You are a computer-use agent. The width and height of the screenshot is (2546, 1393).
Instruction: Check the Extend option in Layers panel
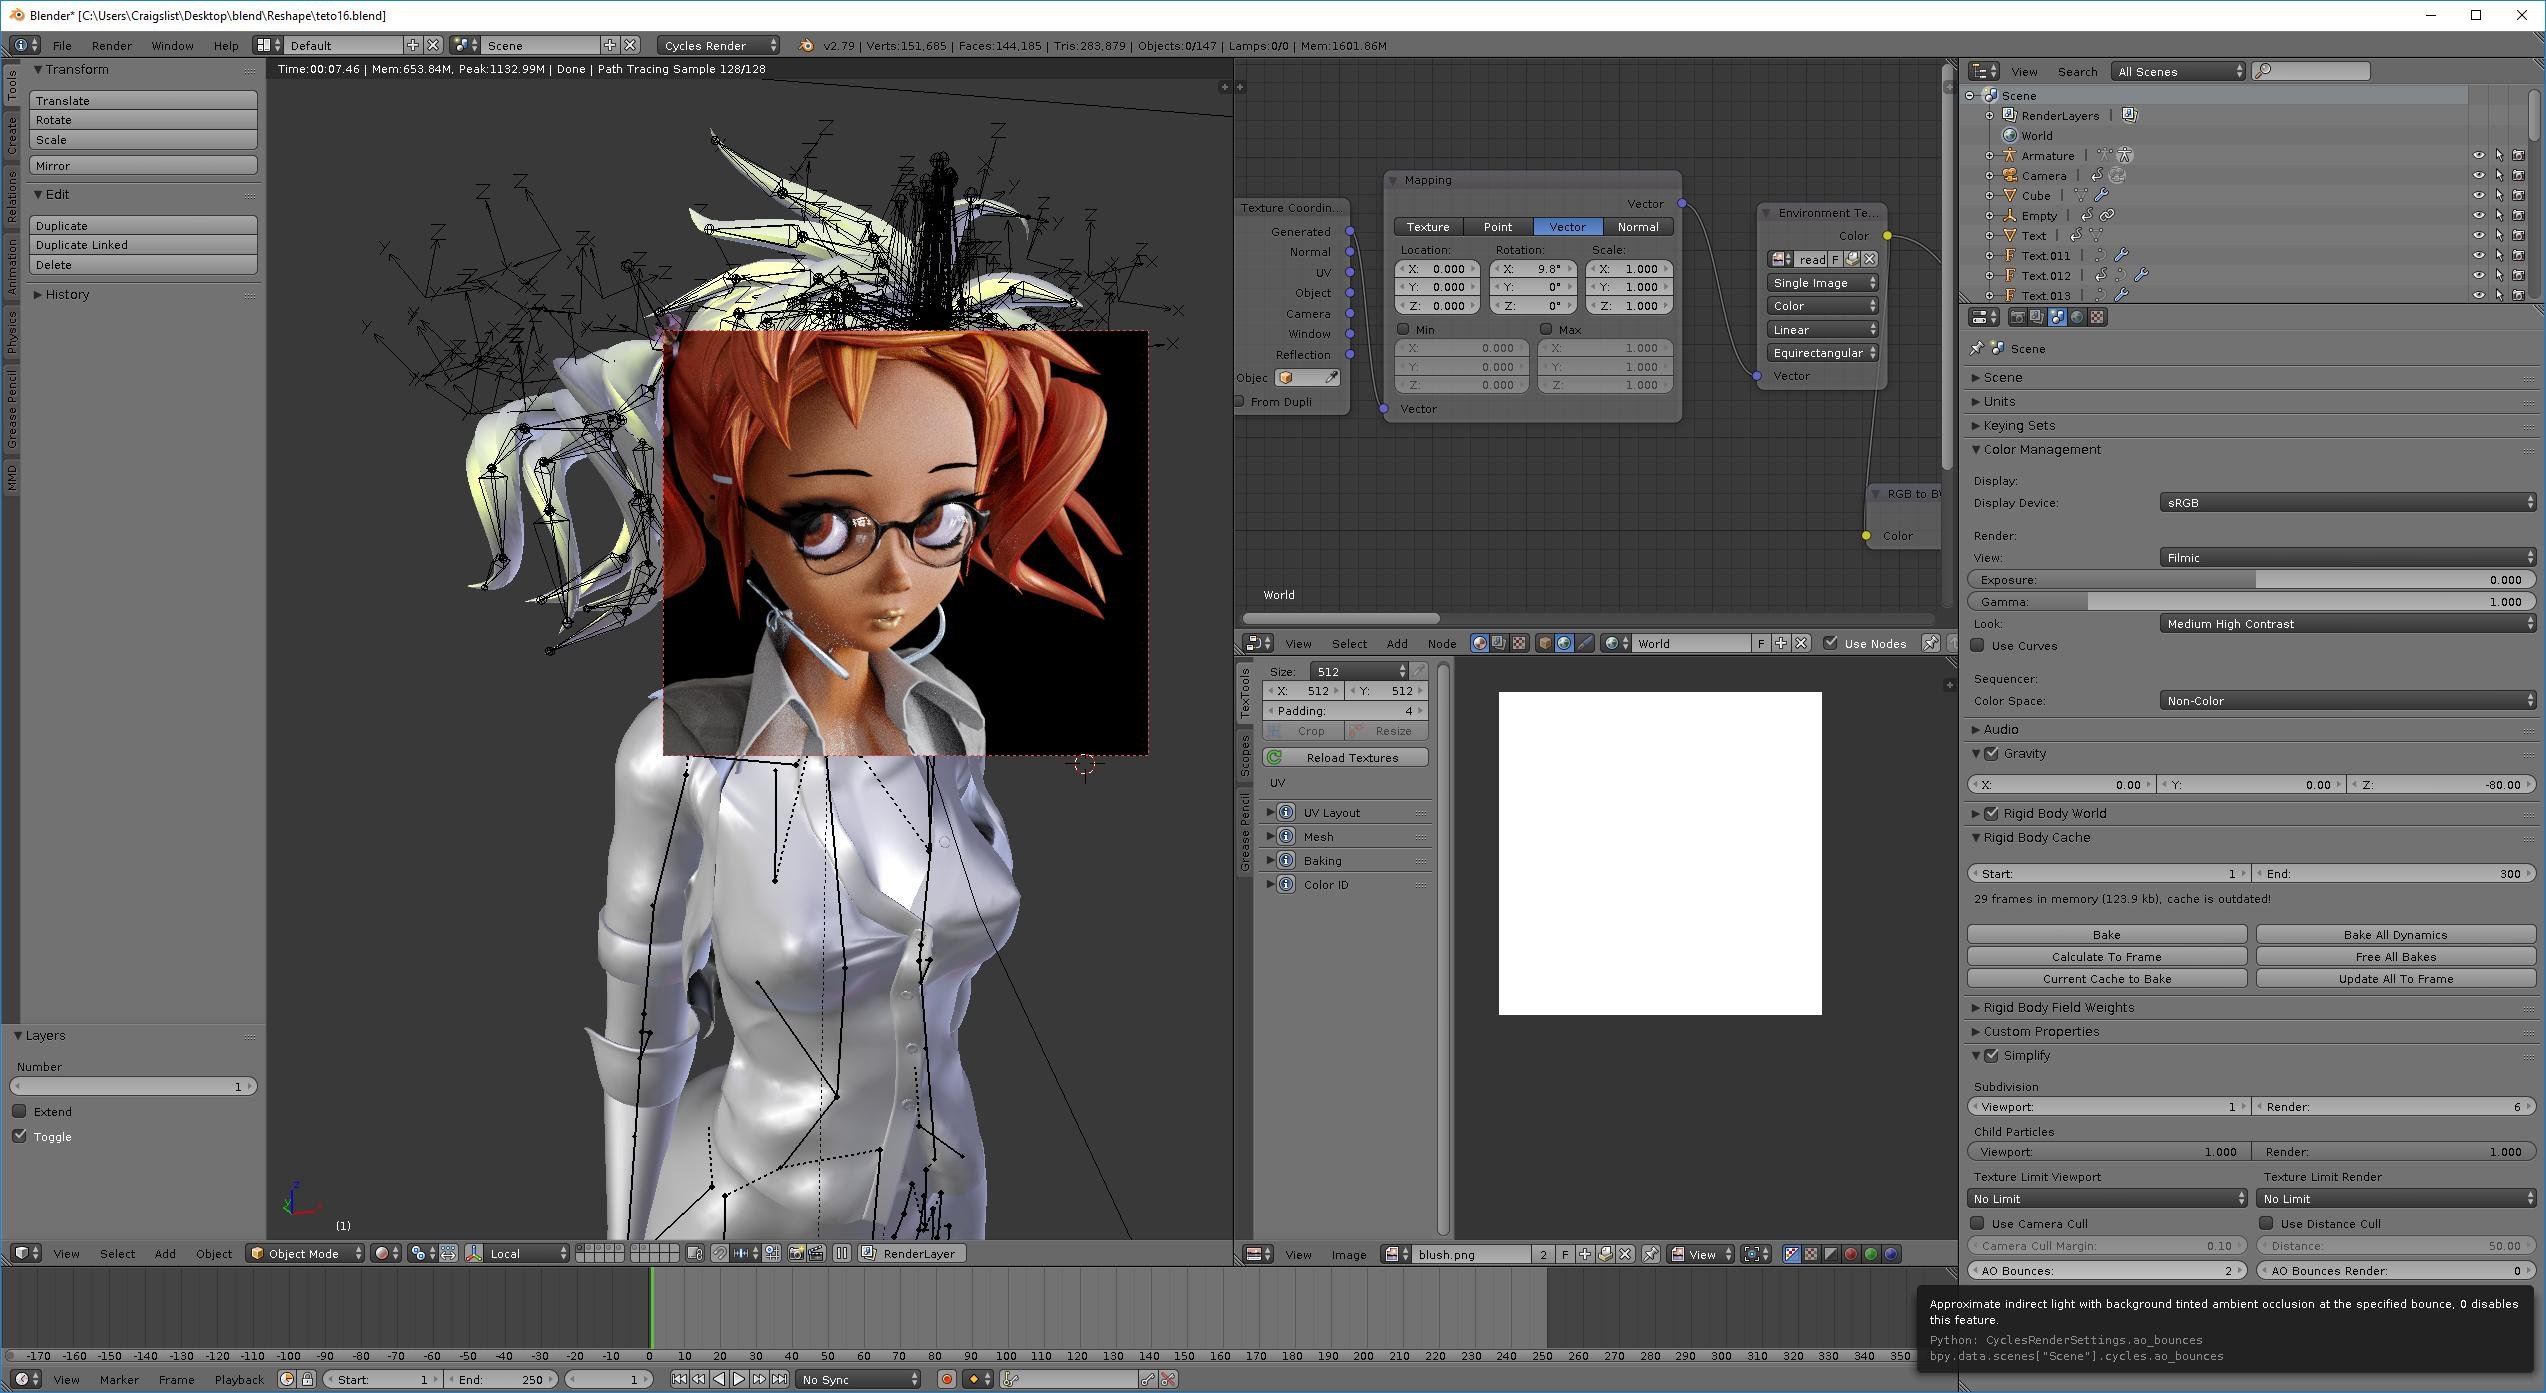point(19,1111)
